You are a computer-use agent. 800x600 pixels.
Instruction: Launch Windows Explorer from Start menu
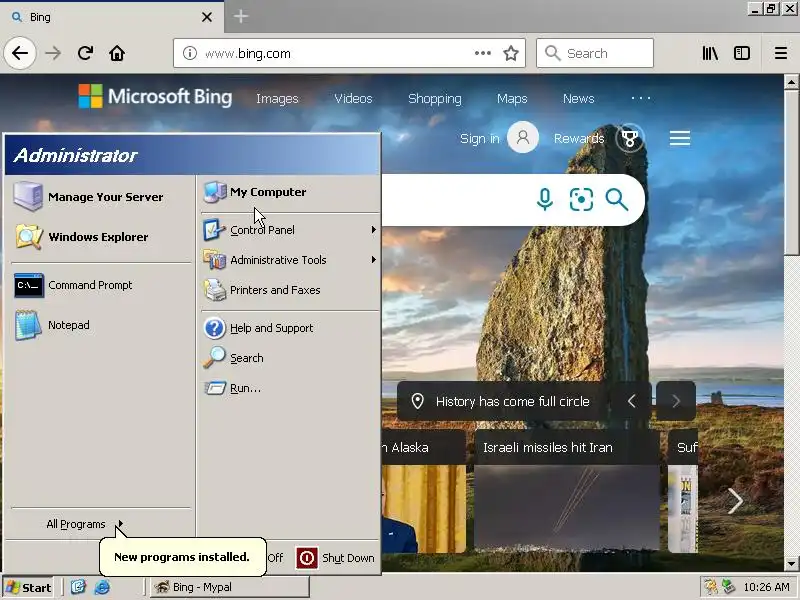point(100,237)
